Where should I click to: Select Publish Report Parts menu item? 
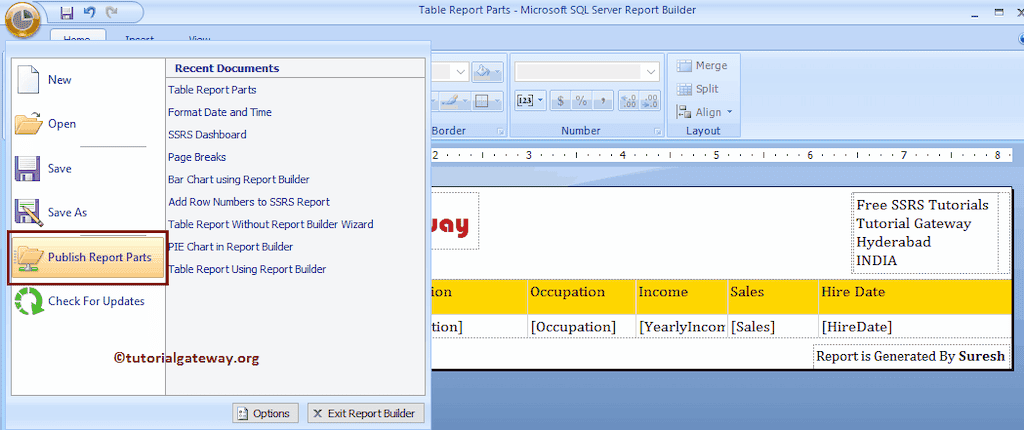(x=88, y=257)
